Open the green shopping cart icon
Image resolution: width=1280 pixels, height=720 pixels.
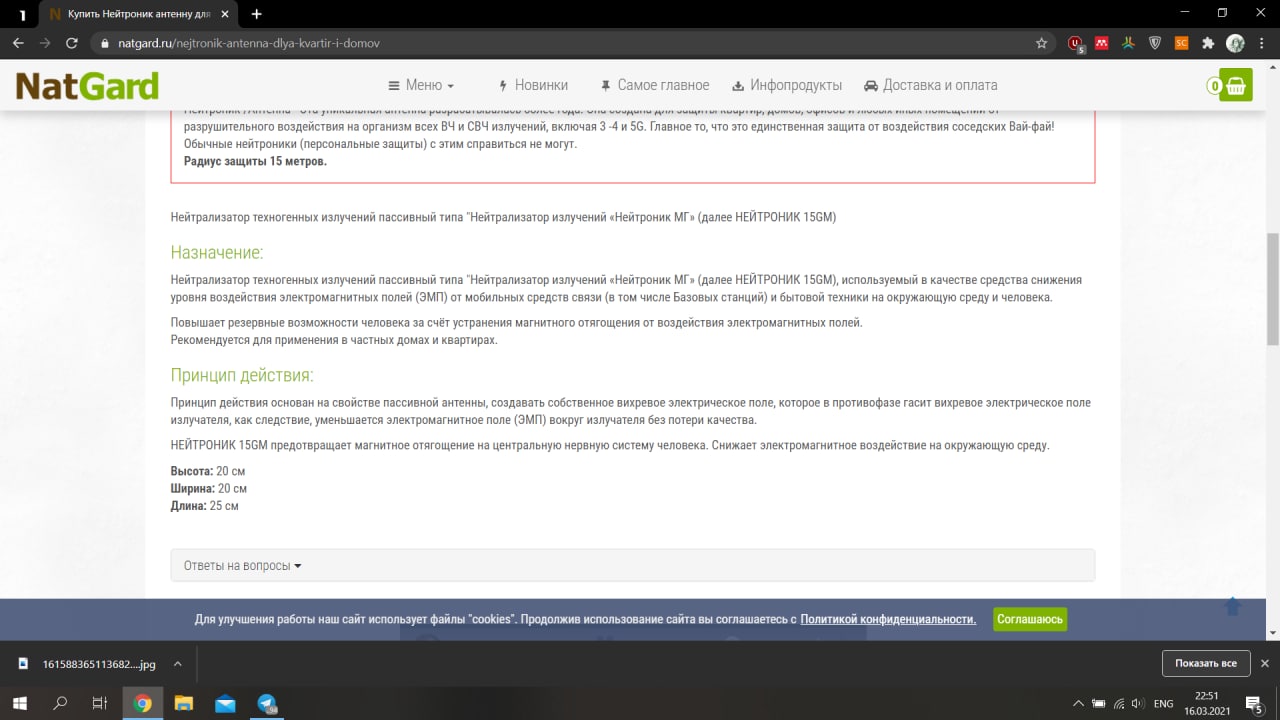coord(1236,85)
